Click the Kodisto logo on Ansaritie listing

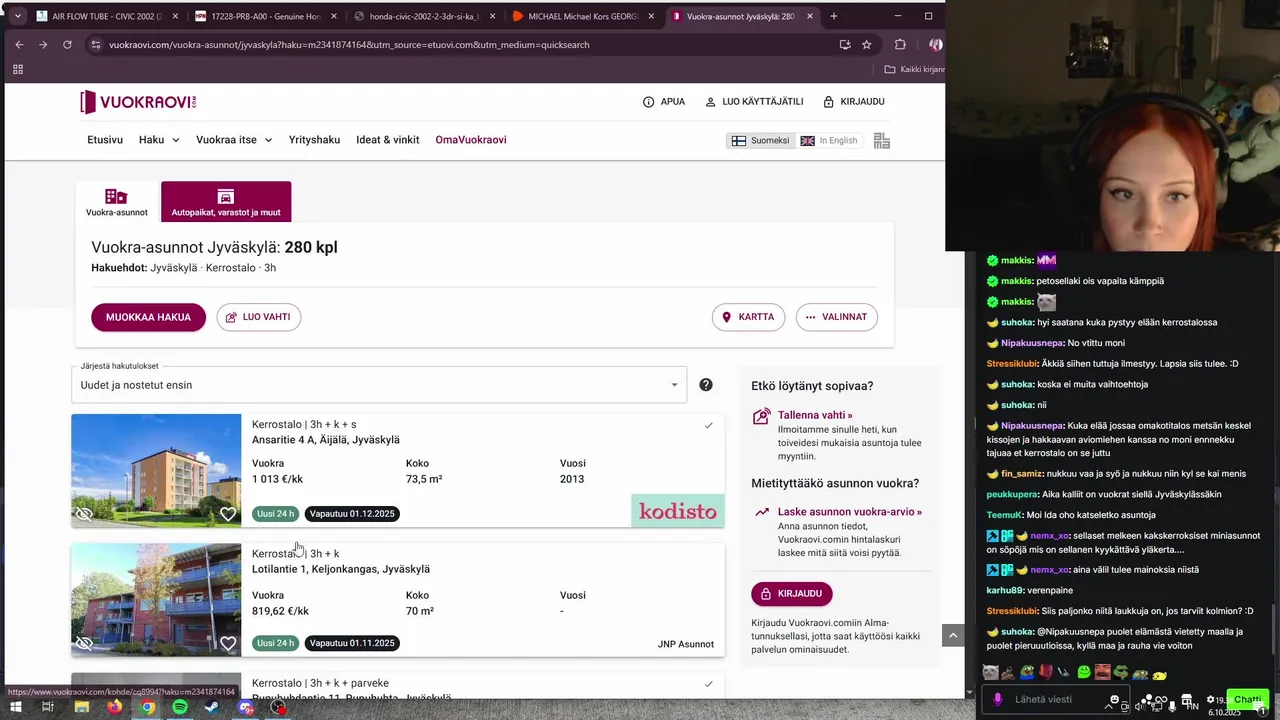[x=678, y=511]
